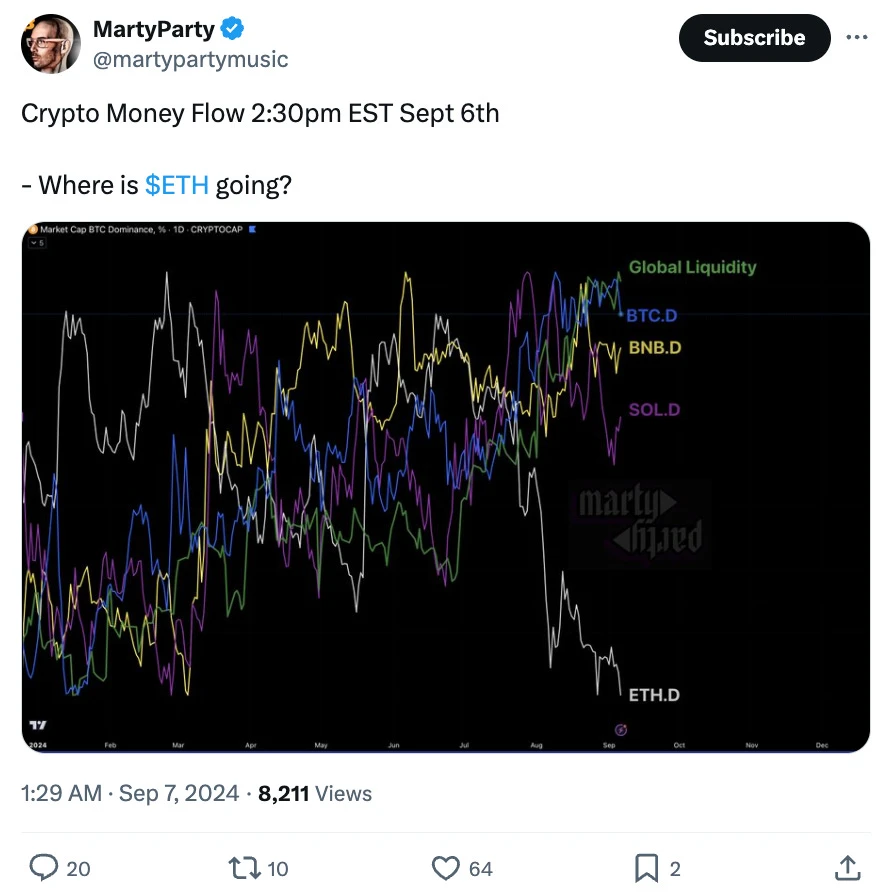This screenshot has width=888, height=896.
Task: Open the three-dot more options menu
Action: coord(857,38)
